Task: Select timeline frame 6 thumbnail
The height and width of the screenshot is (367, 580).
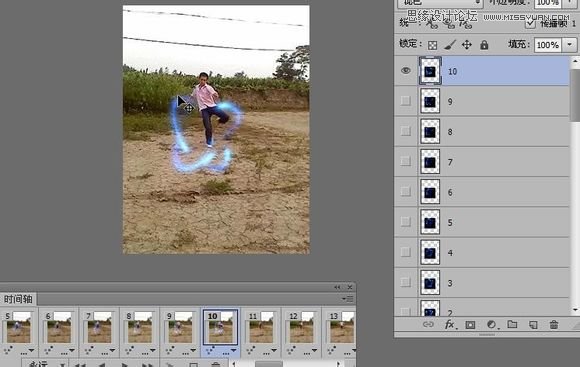Action: (x=58, y=327)
